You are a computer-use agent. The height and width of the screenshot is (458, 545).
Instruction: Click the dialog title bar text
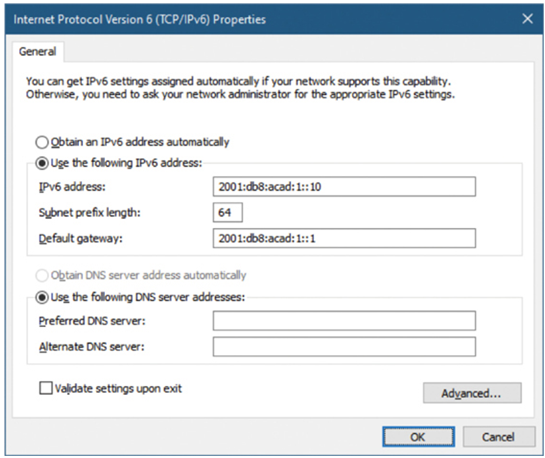140,19
